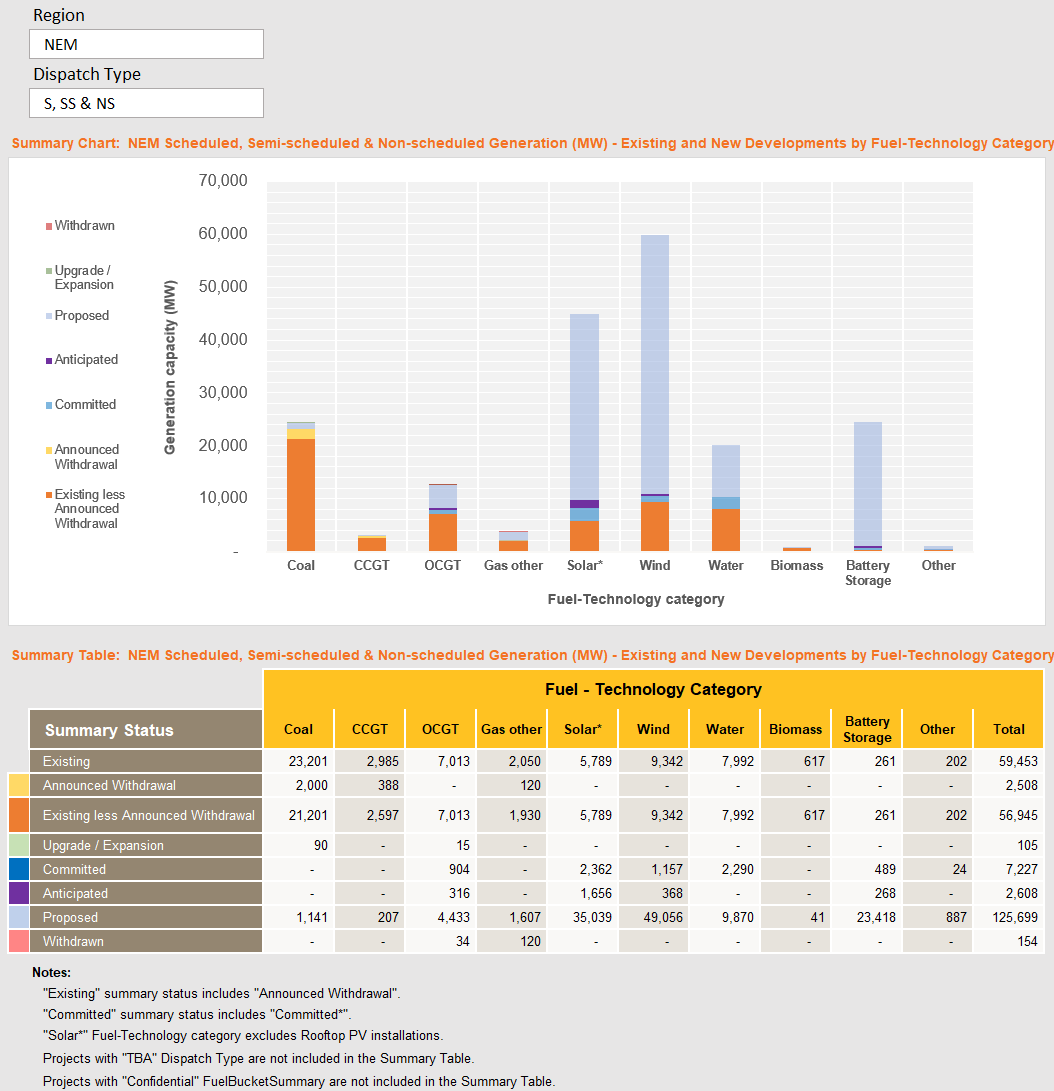
Task: Click the Upgrade / Expansion legend entry
Action: coord(84,278)
